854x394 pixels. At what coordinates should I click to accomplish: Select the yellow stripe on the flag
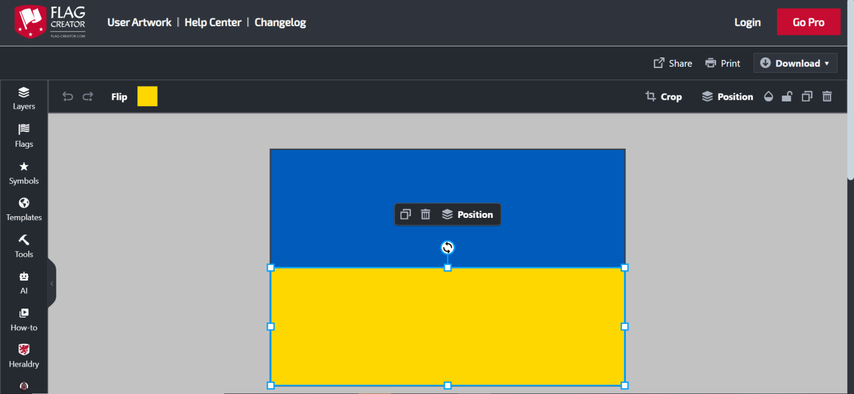pos(447,326)
